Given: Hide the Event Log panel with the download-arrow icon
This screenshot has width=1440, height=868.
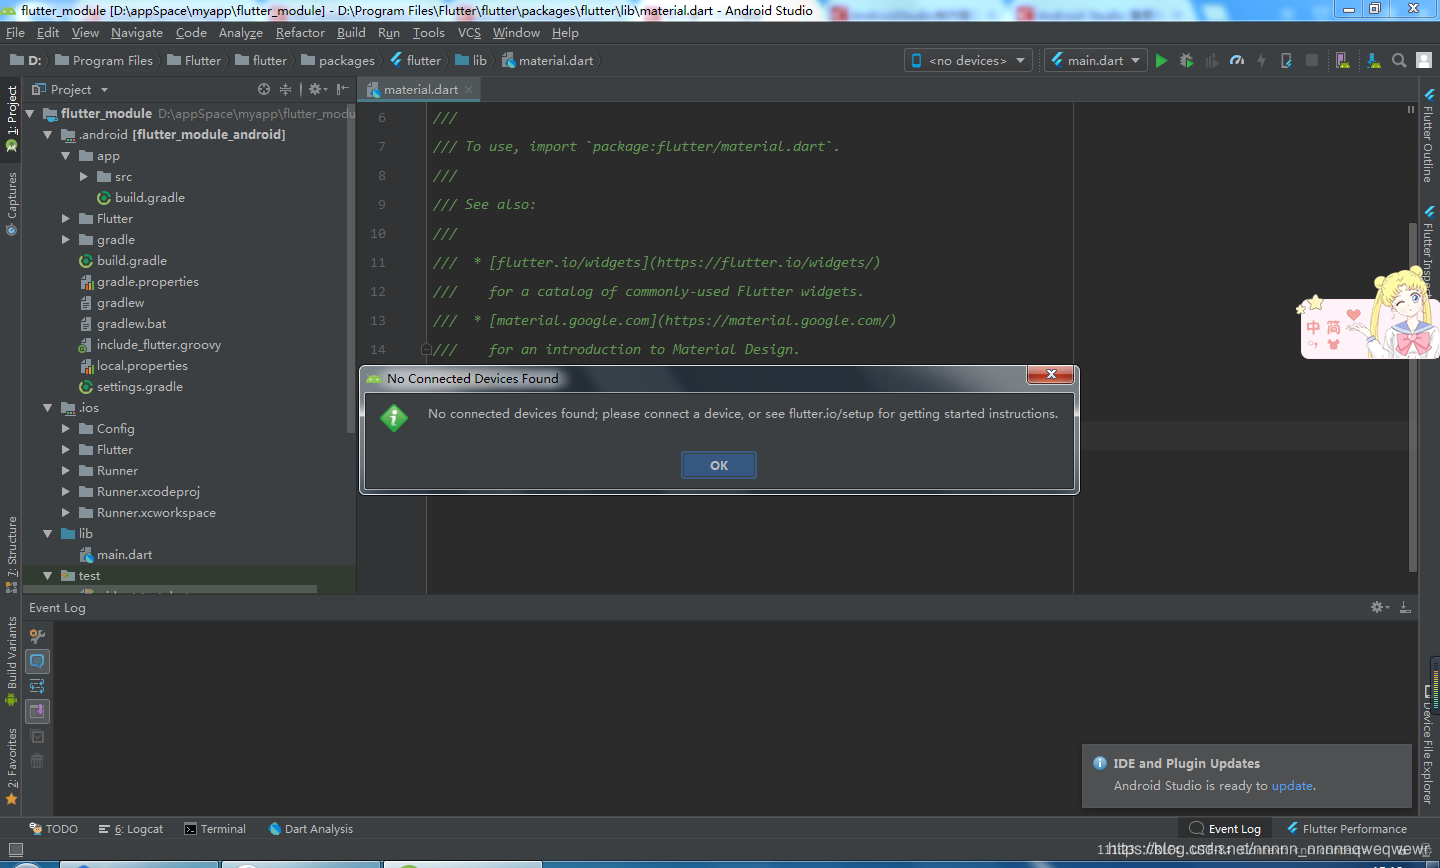Looking at the screenshot, I should [x=1405, y=607].
